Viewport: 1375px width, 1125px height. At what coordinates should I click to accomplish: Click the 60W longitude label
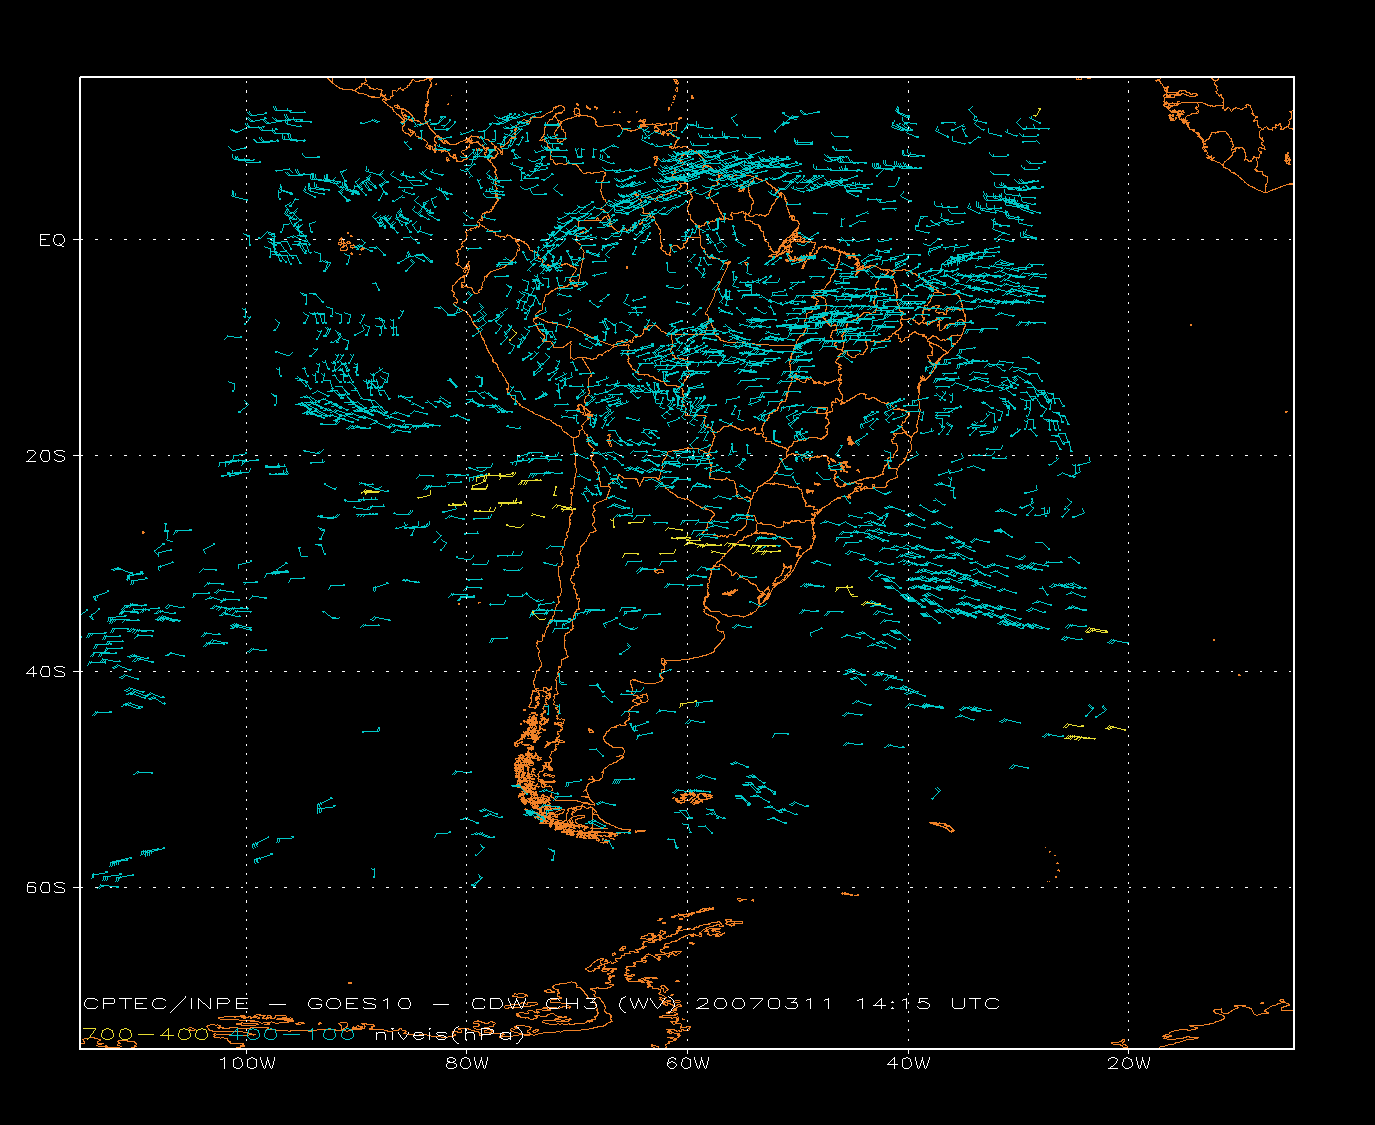click(x=688, y=1063)
